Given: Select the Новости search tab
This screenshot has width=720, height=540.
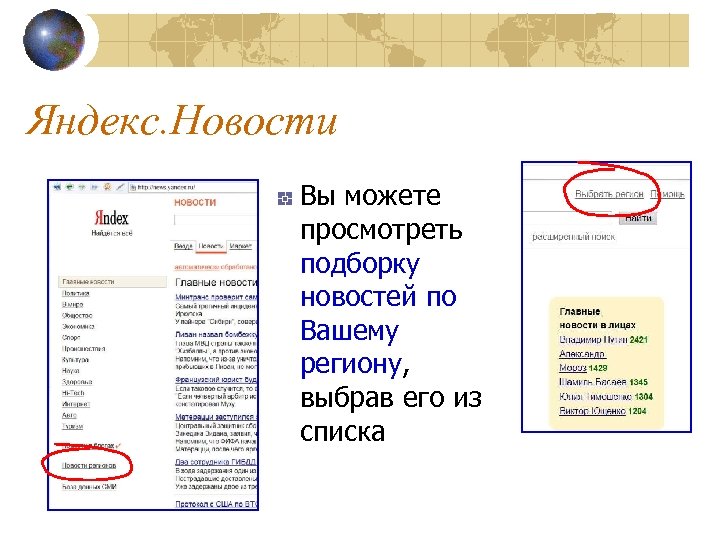Looking at the screenshot, I should 211,247.
